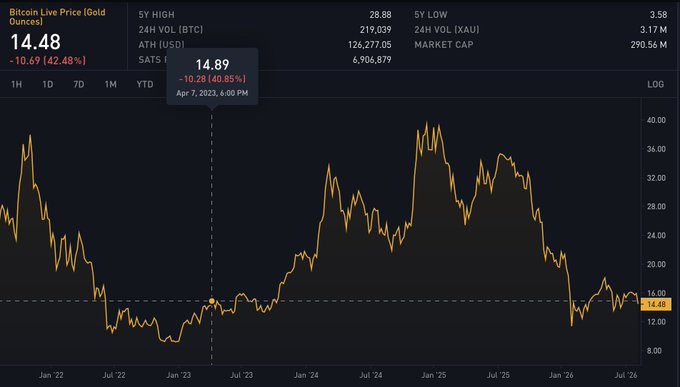The height and width of the screenshot is (387, 680).
Task: Click the Jul '23 axis label
Action: coord(242,375)
